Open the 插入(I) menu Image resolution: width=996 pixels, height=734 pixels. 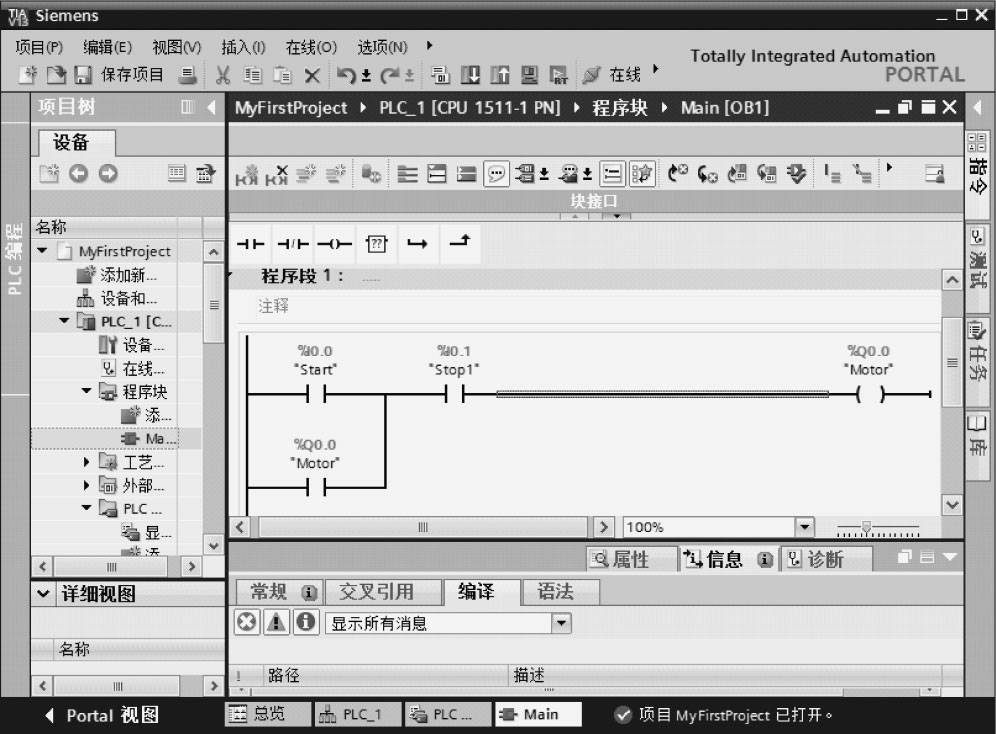(243, 47)
